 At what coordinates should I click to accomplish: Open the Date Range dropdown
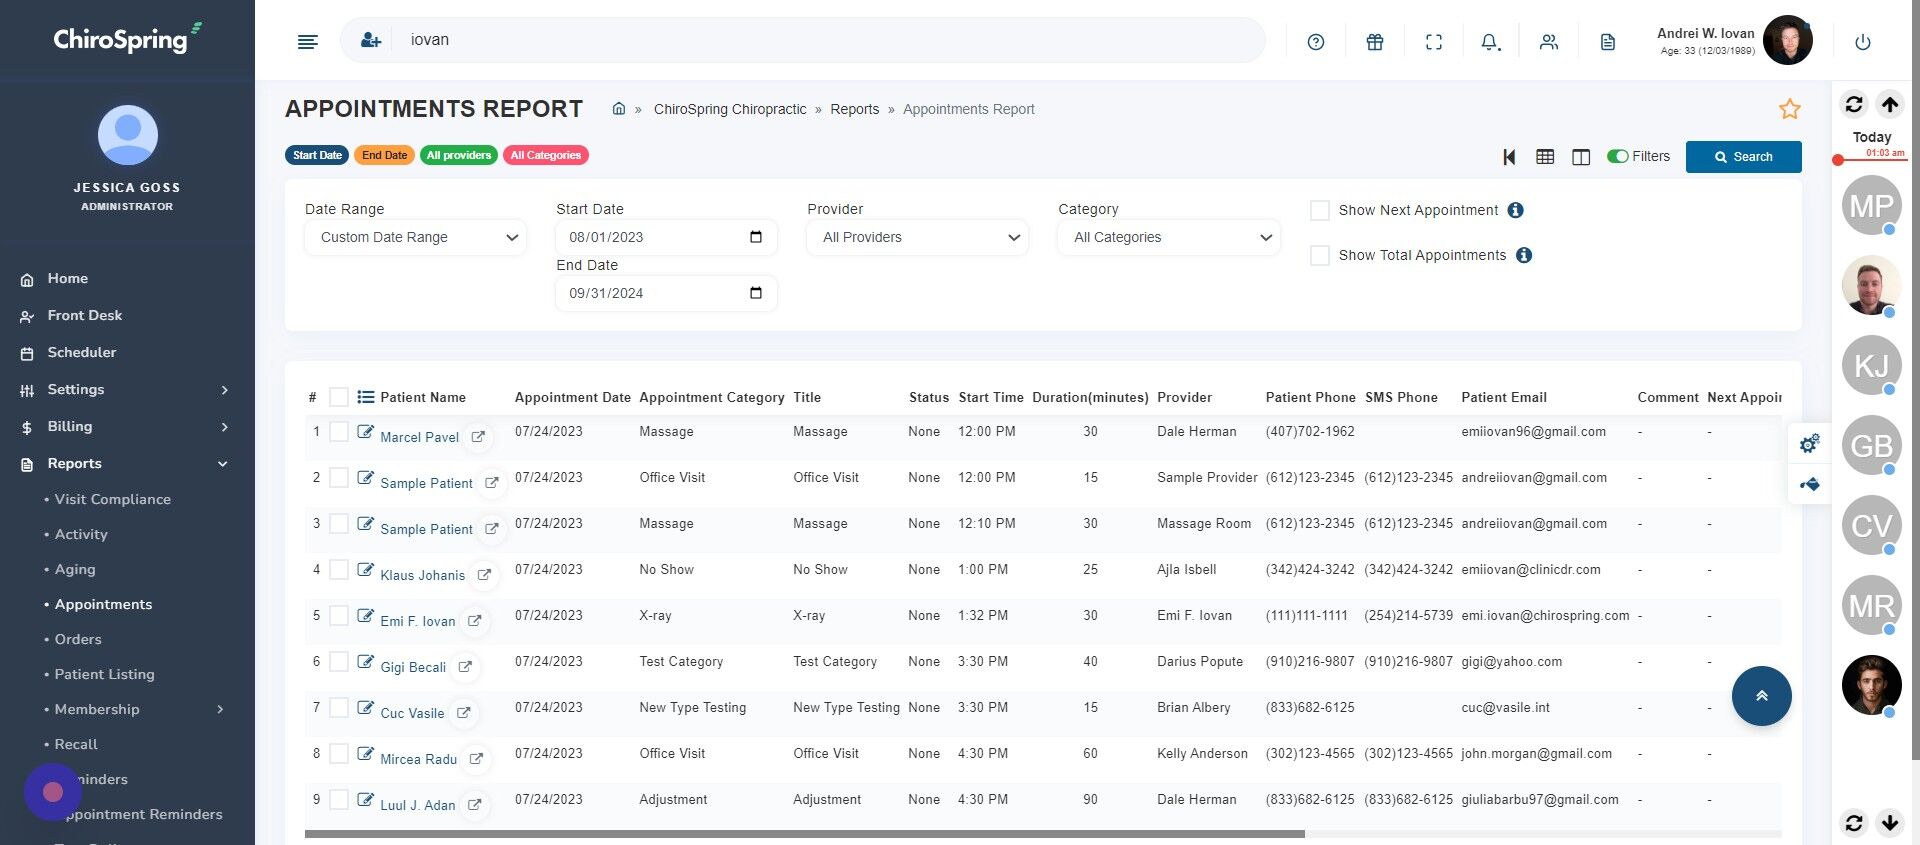(415, 237)
